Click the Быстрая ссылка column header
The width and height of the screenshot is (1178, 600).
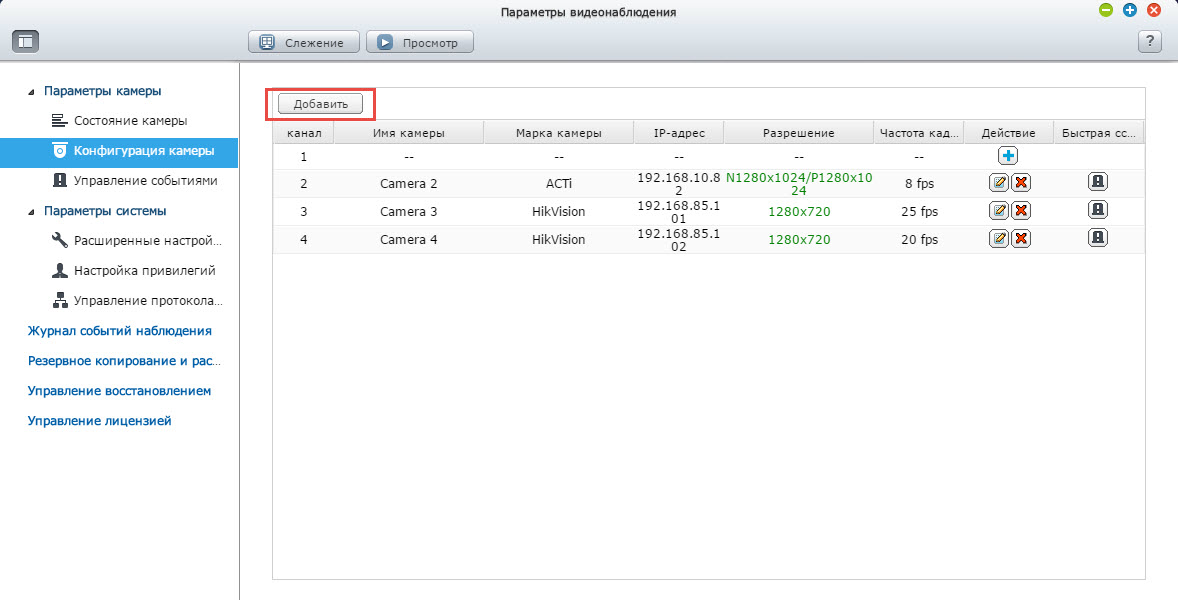coord(1098,133)
